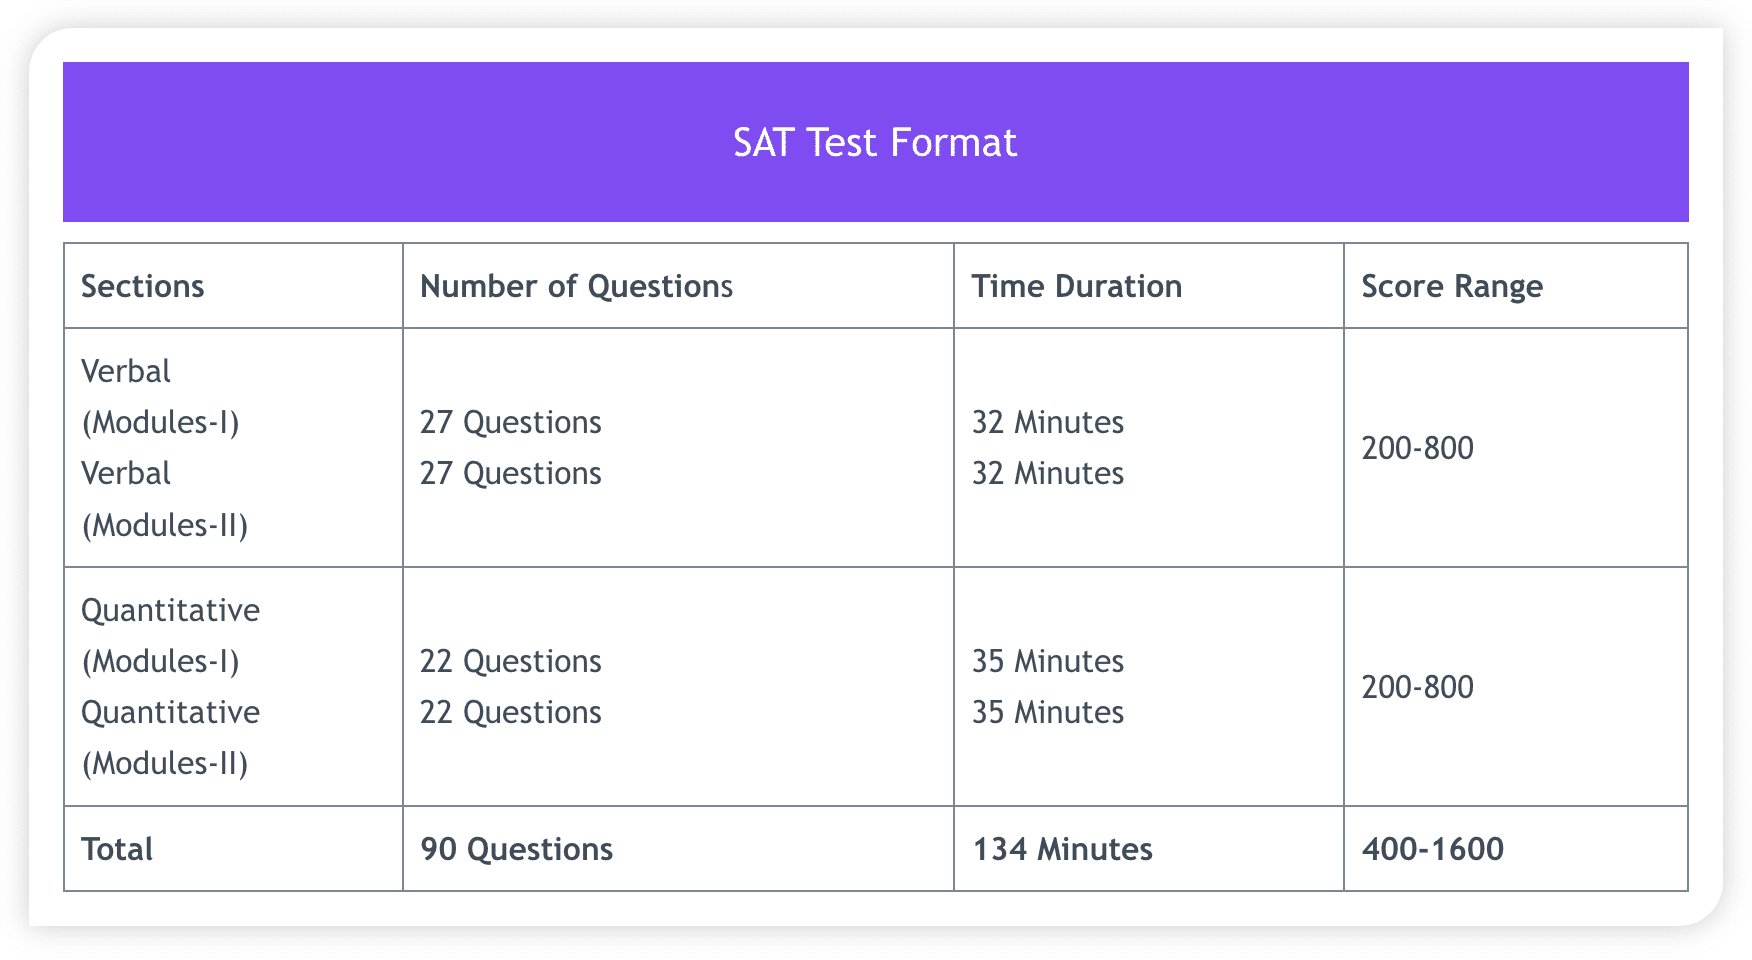Click the Verbal (Modules-I) label

click(x=160, y=397)
